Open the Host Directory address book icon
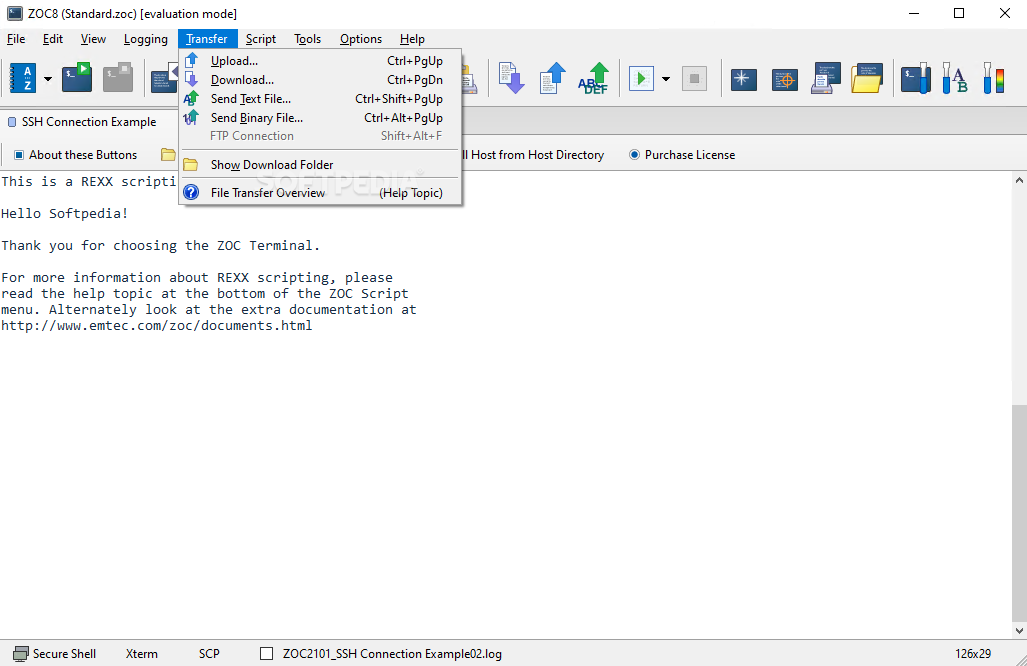1027x666 pixels. [x=23, y=79]
